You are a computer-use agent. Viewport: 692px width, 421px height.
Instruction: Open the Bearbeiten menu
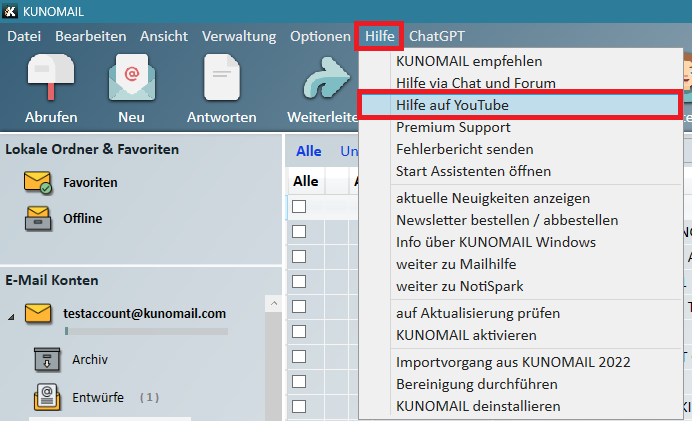coord(90,36)
